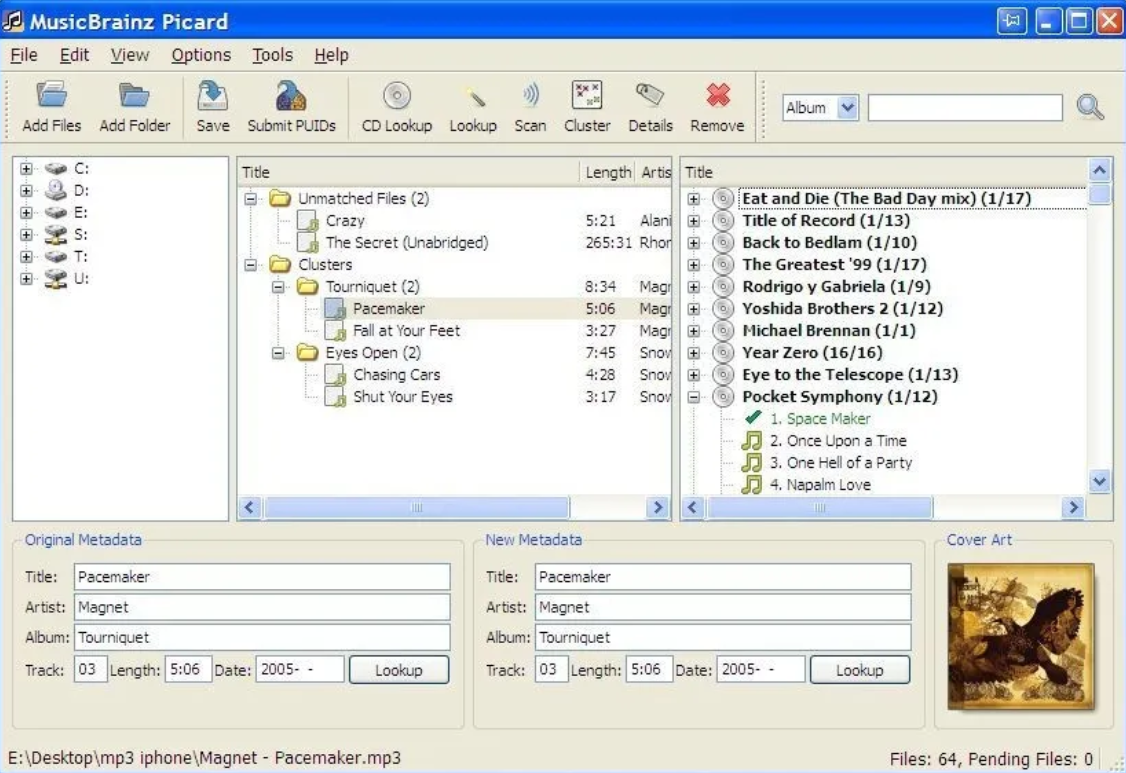Screen dimensions: 1126x773
Task: Click the New Metadata Date field
Action: click(x=760, y=670)
